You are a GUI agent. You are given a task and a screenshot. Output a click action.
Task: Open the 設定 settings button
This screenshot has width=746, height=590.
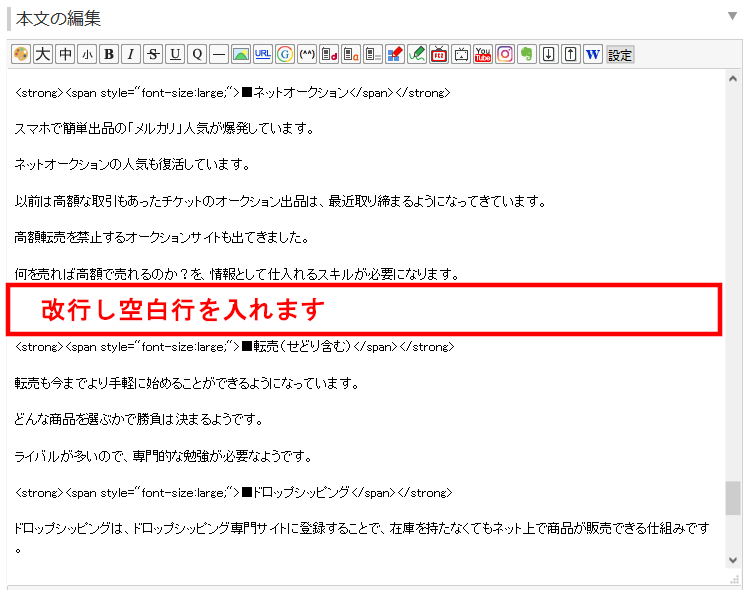point(620,55)
